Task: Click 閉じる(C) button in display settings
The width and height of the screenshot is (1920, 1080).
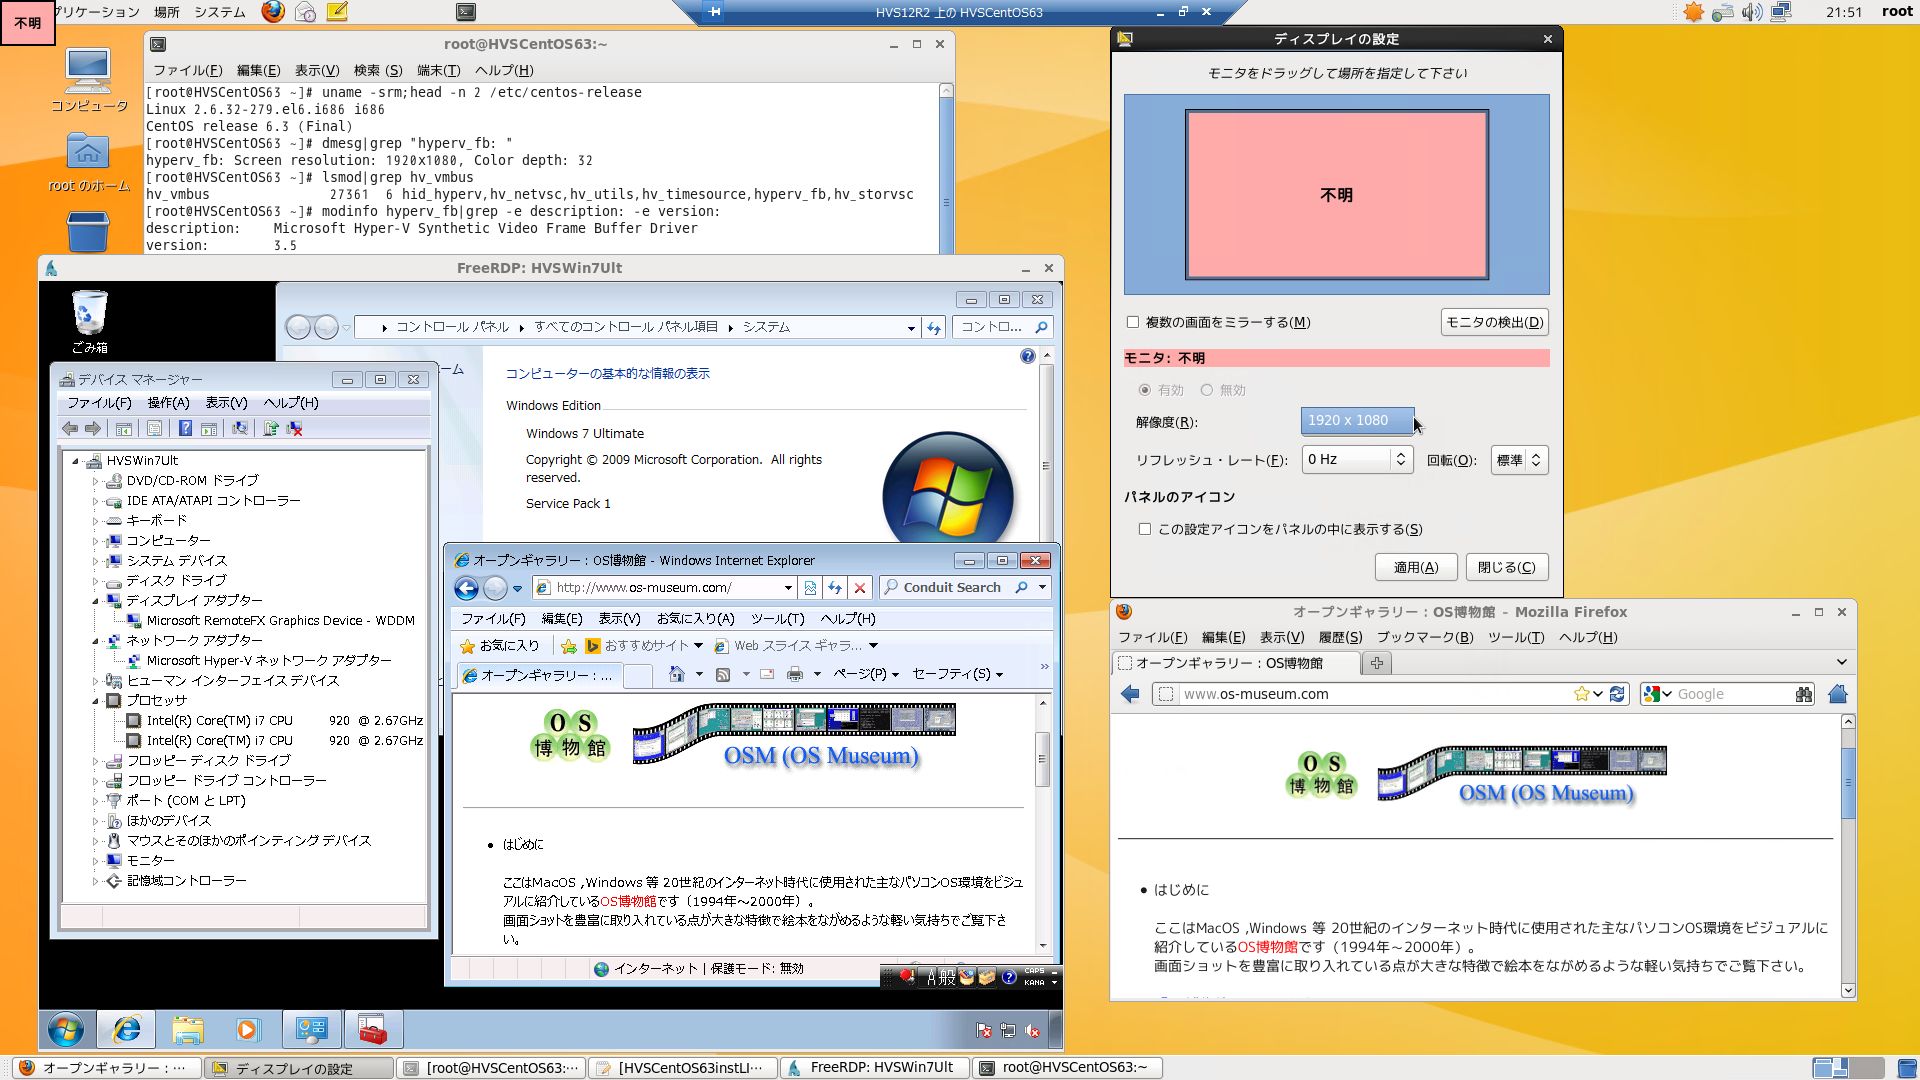Action: (1507, 567)
